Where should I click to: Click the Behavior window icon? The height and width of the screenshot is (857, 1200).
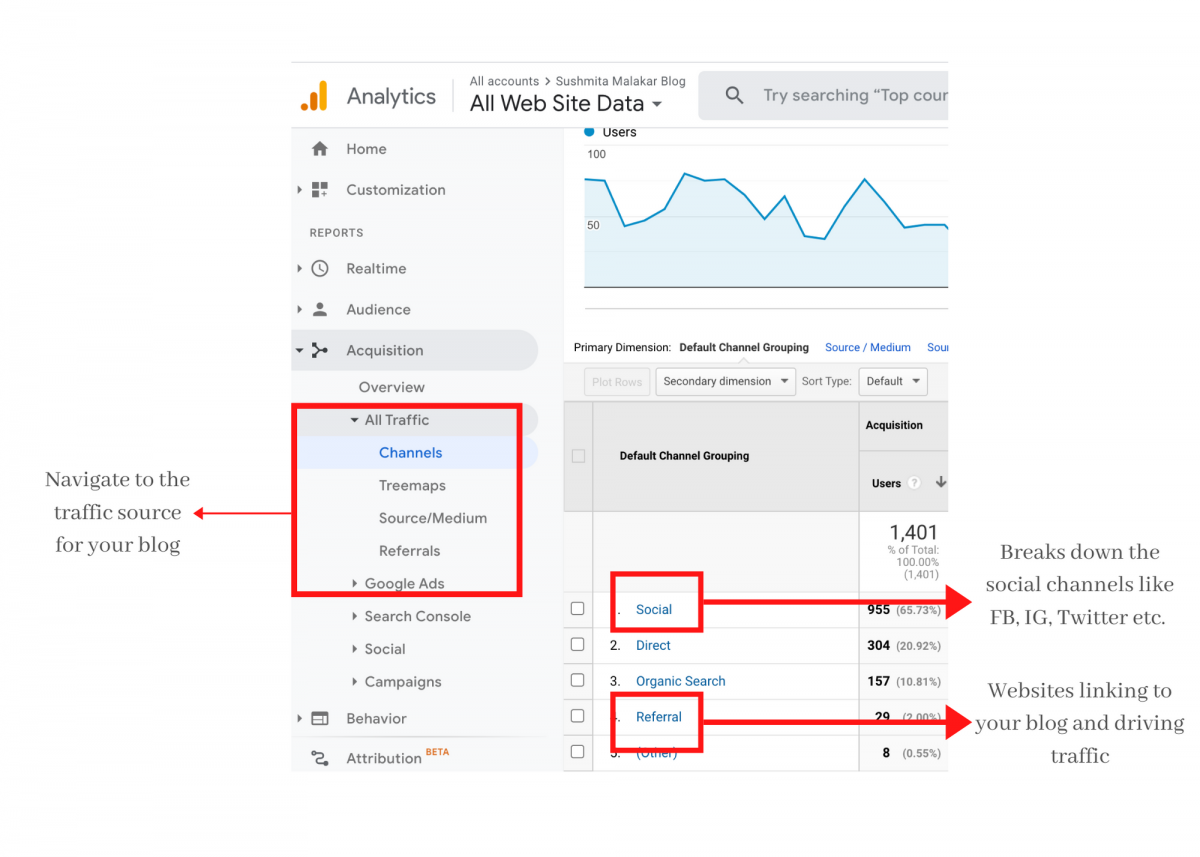(x=320, y=718)
